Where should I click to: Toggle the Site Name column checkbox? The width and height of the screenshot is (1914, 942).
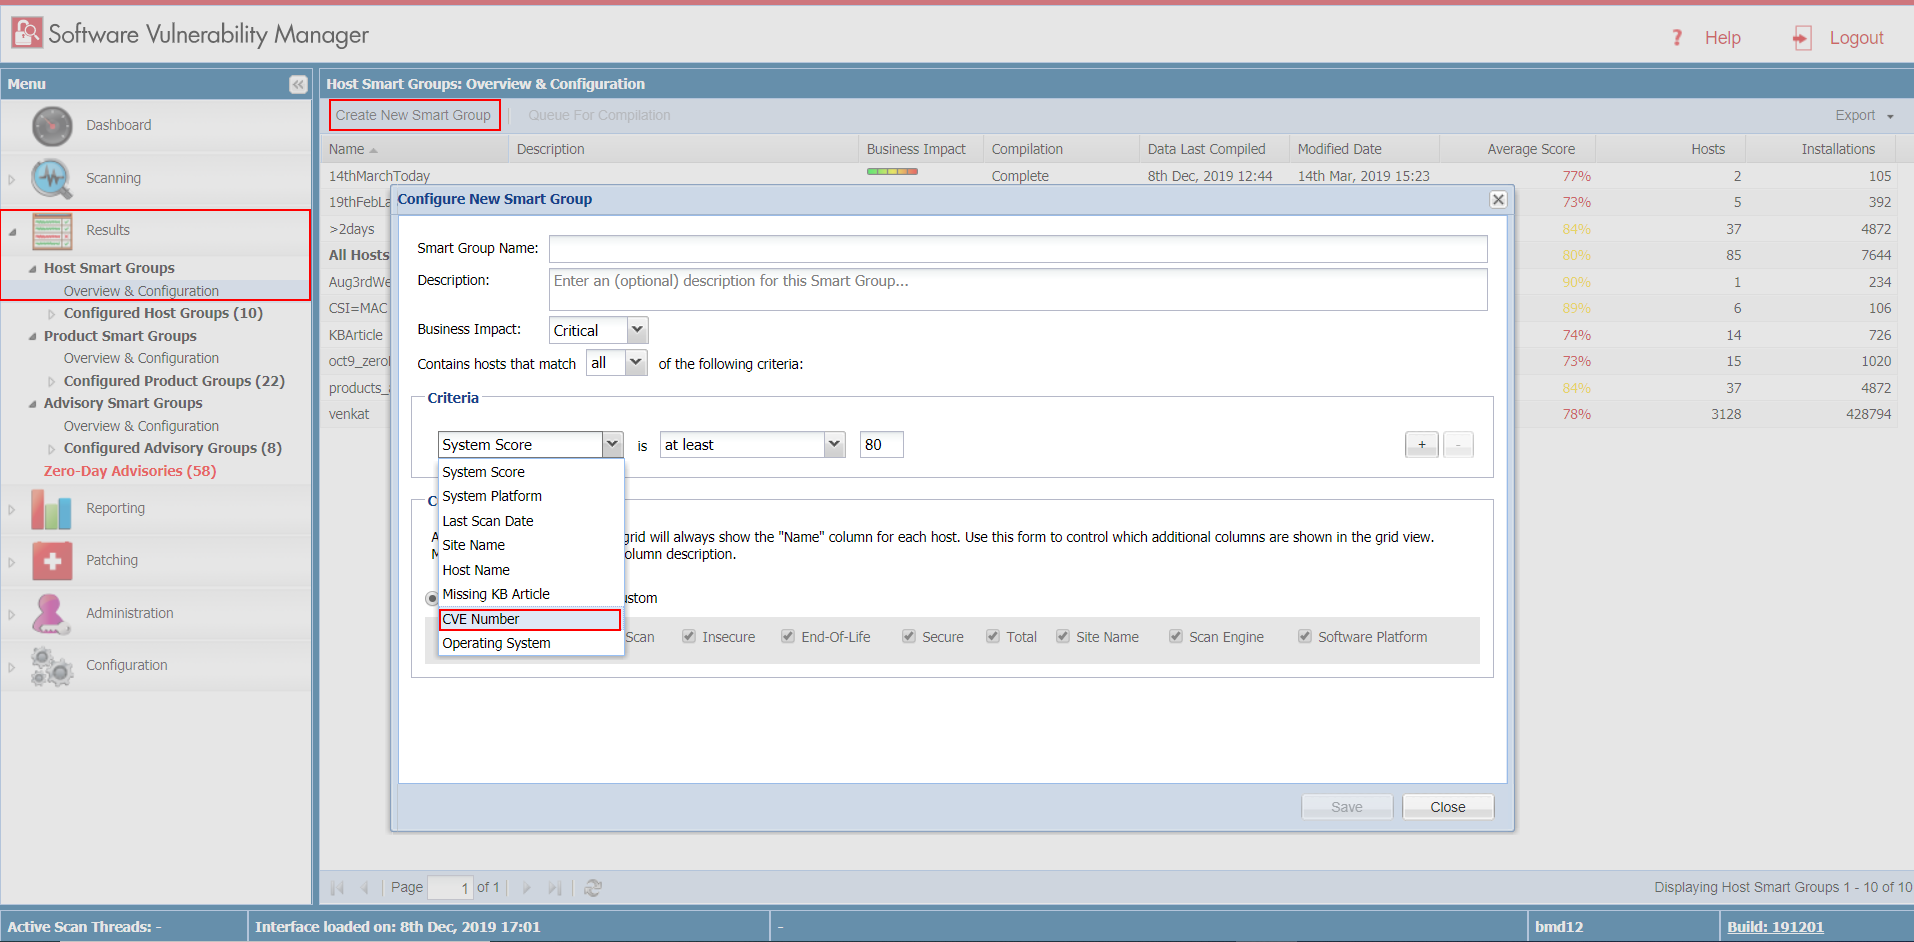tap(1063, 637)
